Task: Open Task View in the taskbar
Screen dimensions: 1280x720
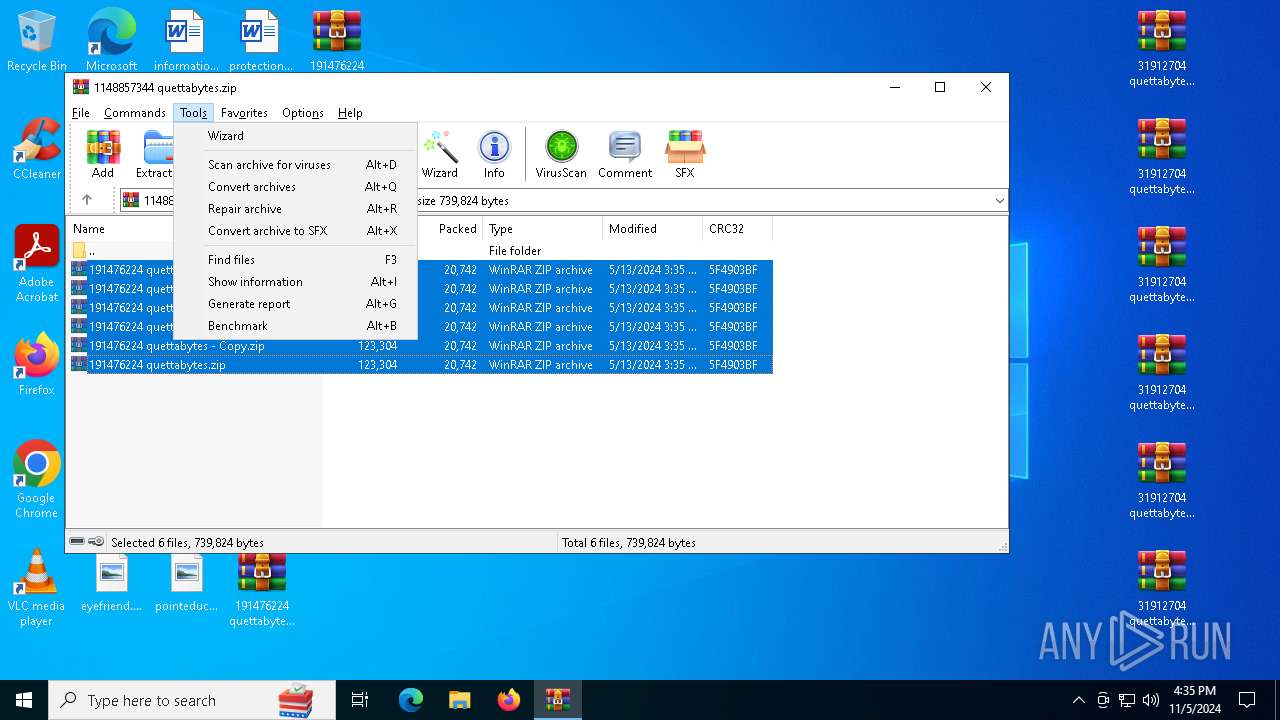Action: point(360,700)
